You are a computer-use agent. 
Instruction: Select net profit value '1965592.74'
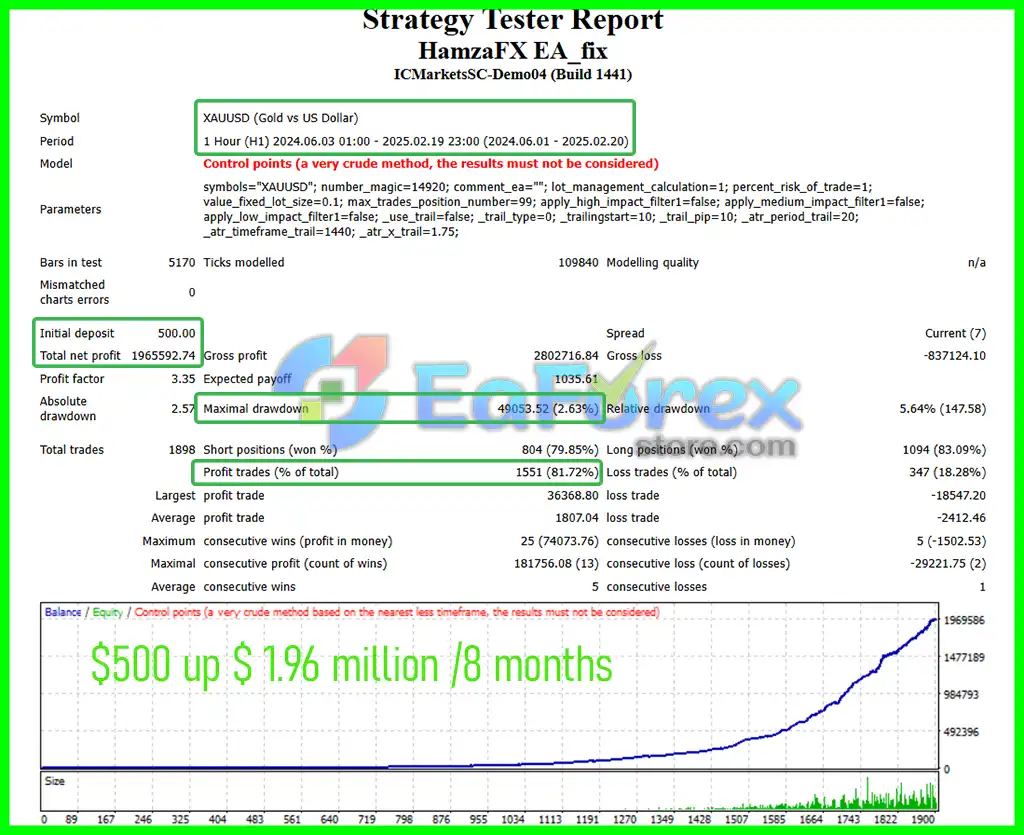coord(163,356)
